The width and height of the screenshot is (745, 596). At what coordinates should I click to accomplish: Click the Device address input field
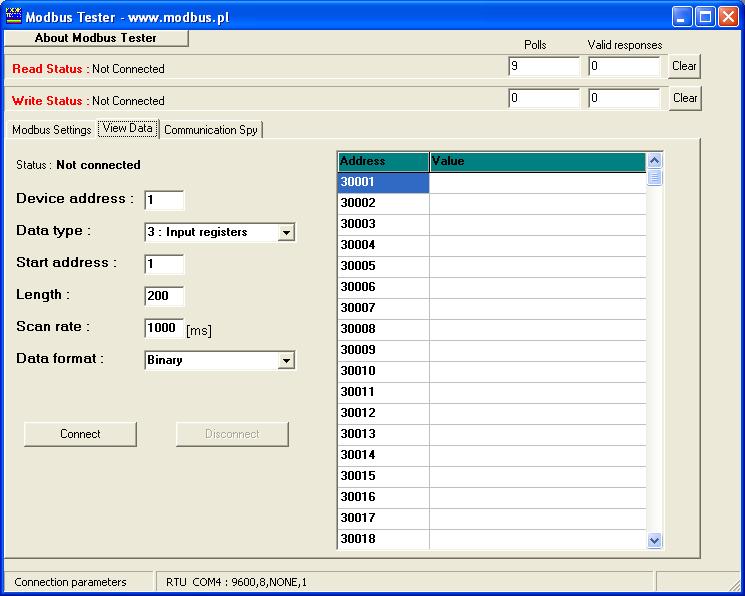164,200
